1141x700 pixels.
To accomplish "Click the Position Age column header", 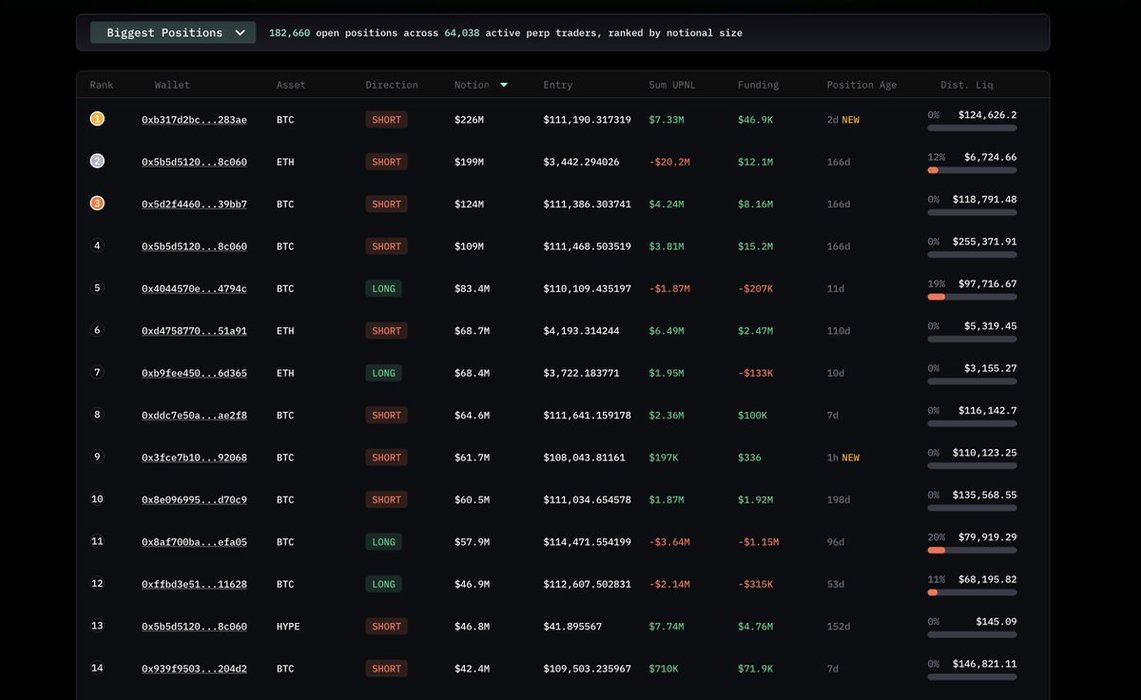I will 861,85.
